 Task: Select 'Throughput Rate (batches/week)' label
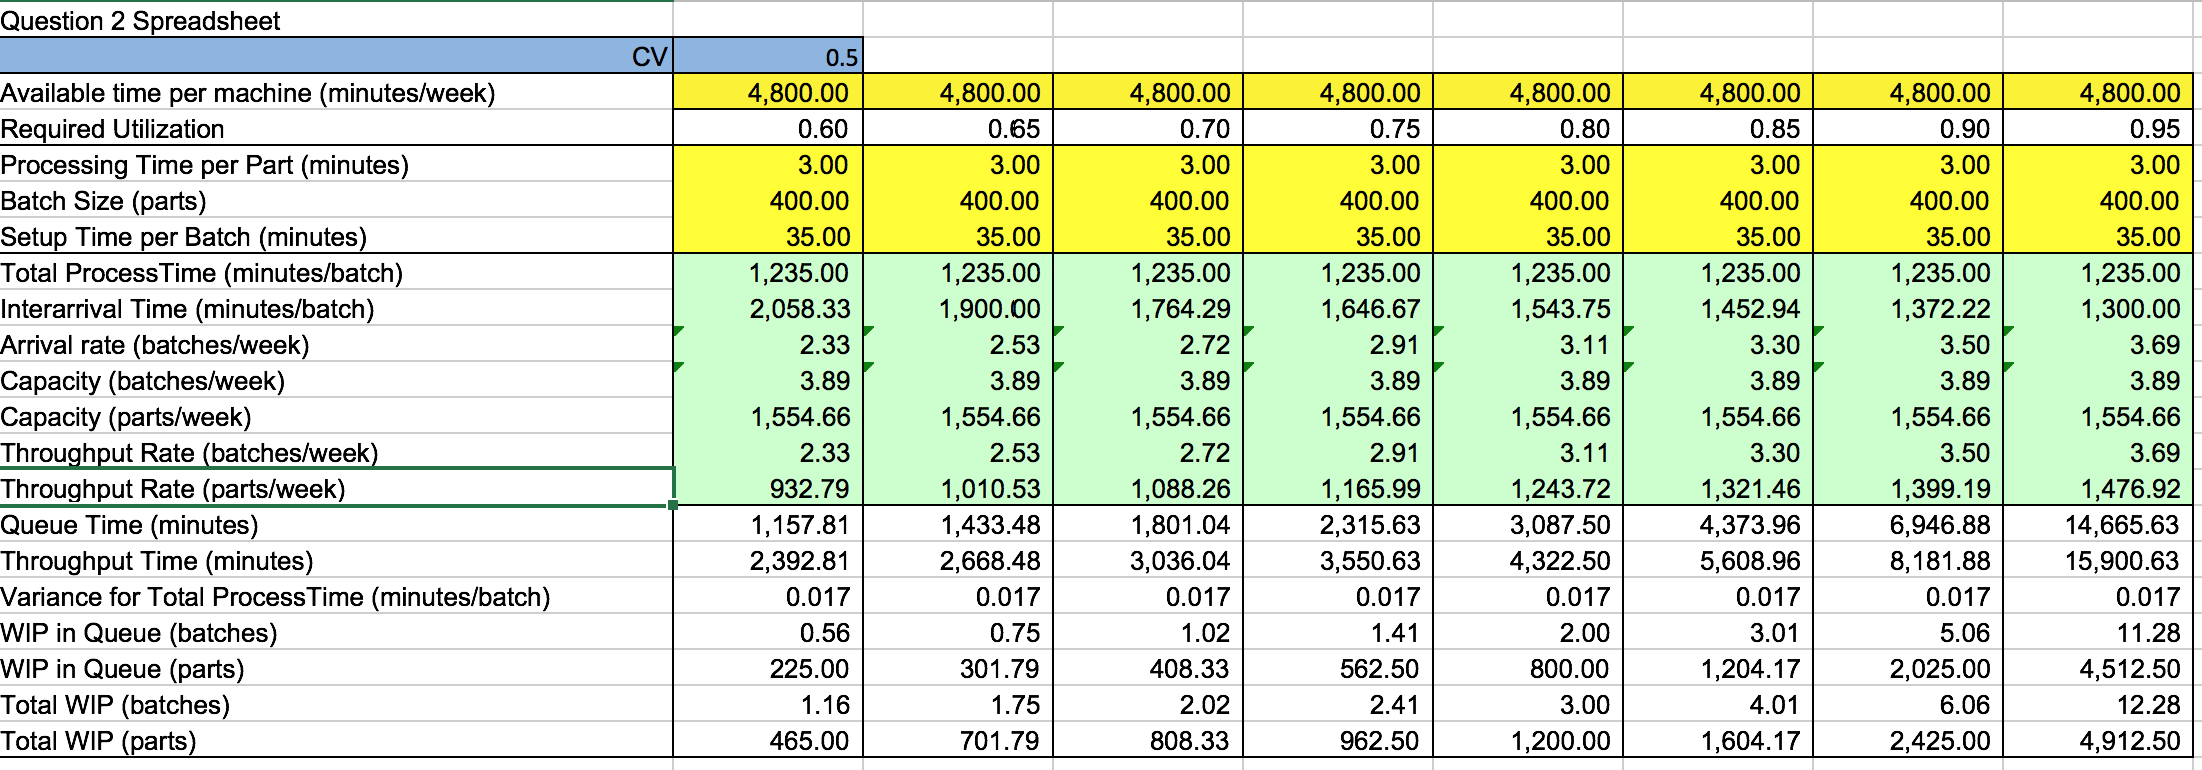(x=336, y=452)
